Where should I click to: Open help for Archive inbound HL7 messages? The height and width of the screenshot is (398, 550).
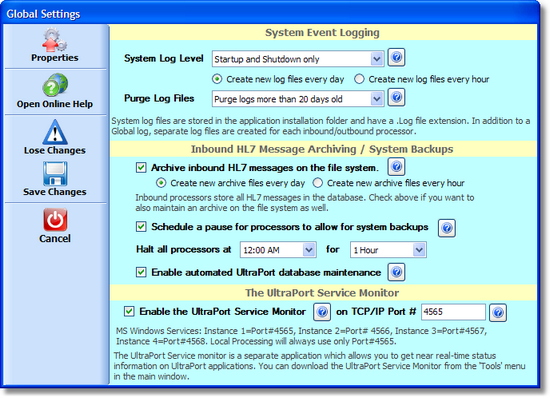tap(396, 167)
